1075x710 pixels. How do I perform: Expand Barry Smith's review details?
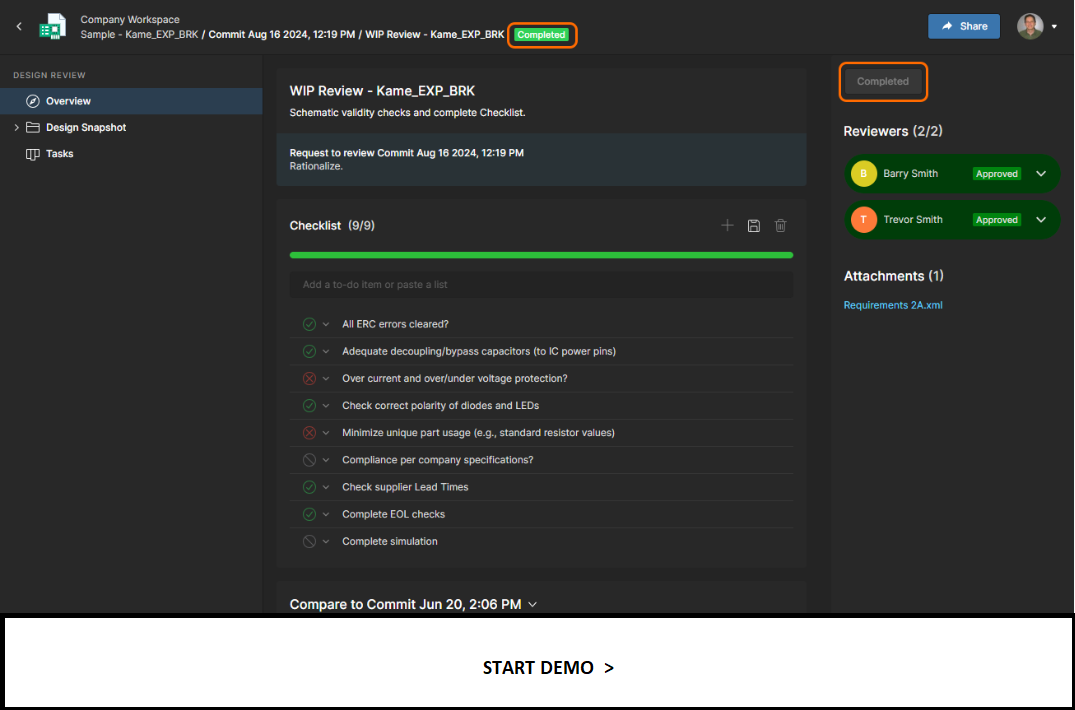tap(1041, 174)
